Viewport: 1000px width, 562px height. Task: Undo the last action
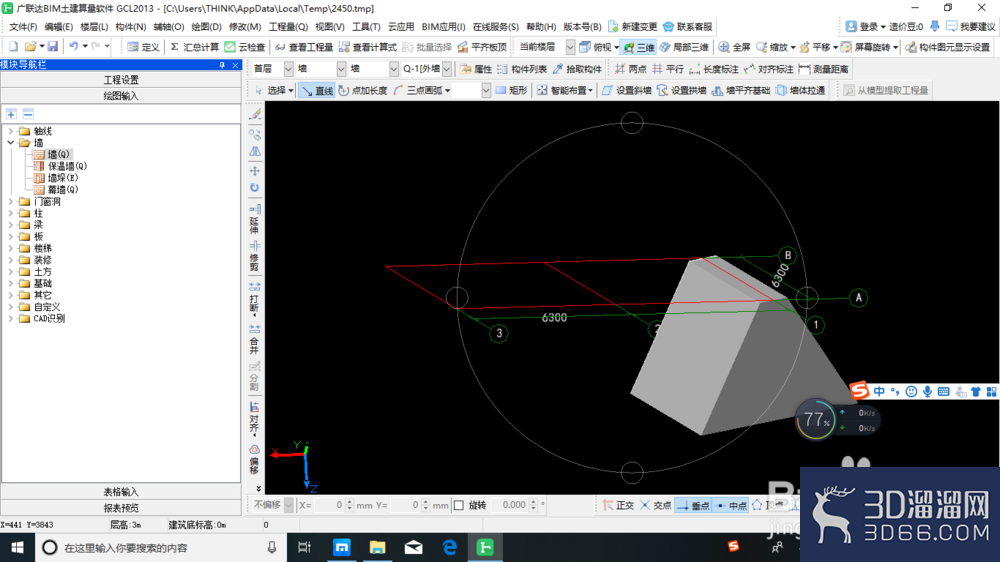pyautogui.click(x=73, y=47)
